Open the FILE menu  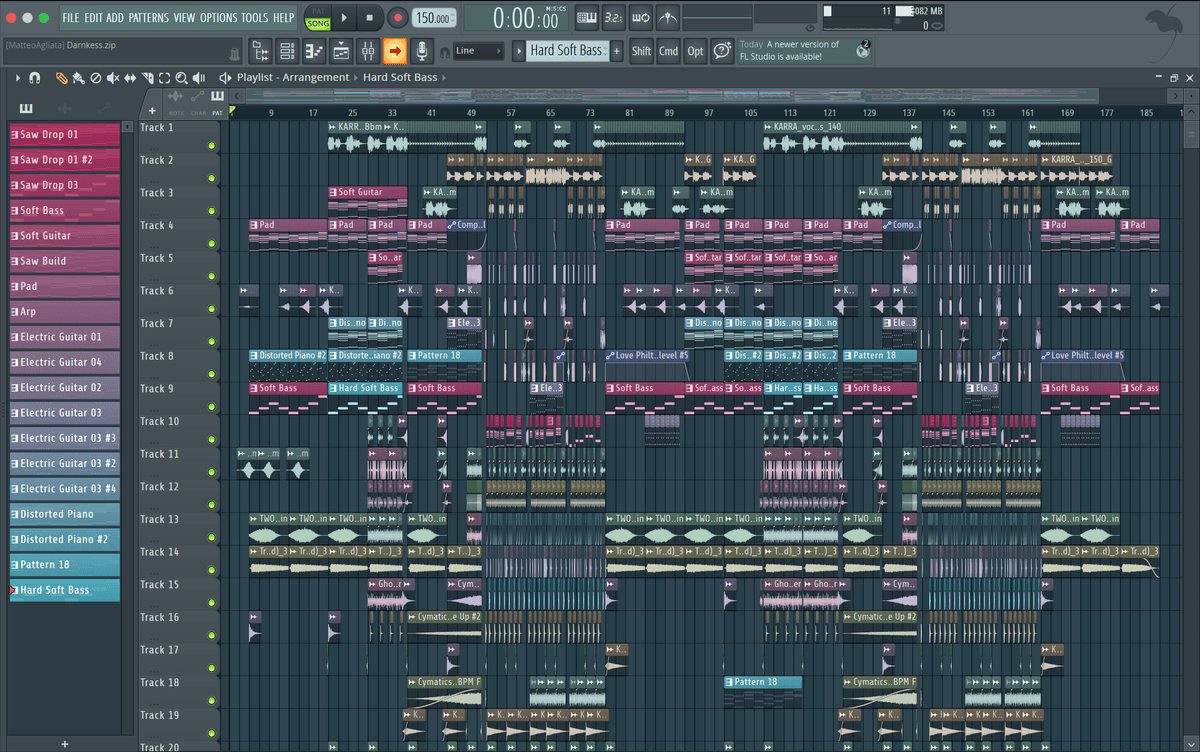71,18
